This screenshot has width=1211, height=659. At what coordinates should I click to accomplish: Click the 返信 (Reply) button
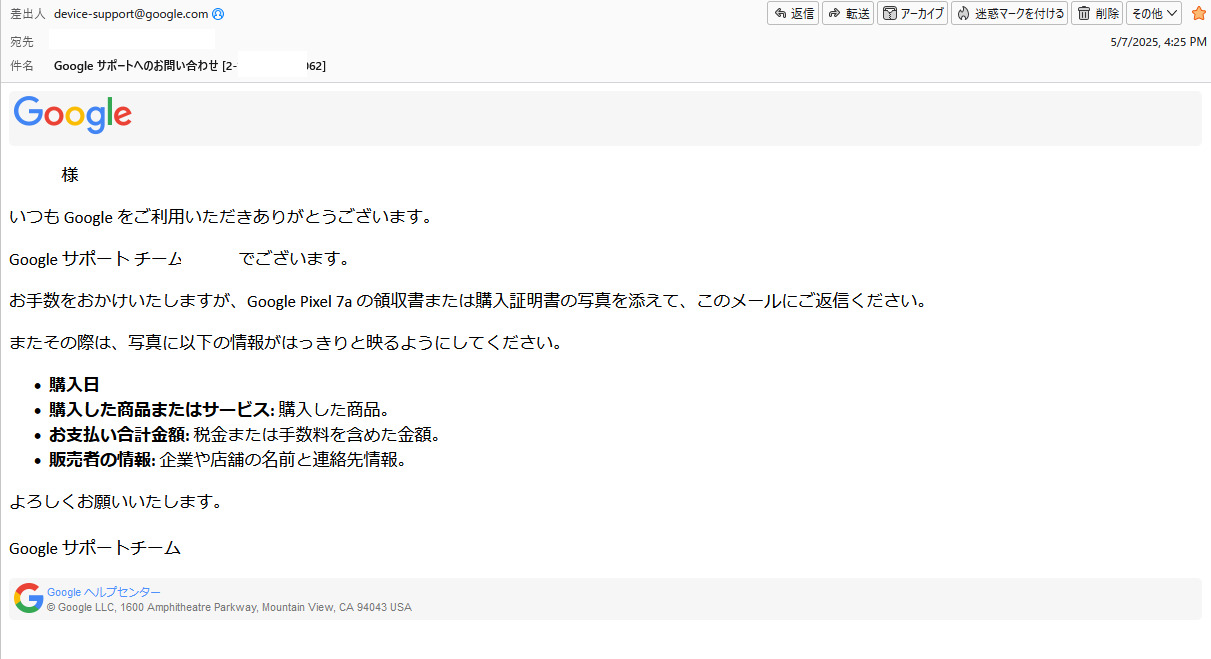click(792, 14)
